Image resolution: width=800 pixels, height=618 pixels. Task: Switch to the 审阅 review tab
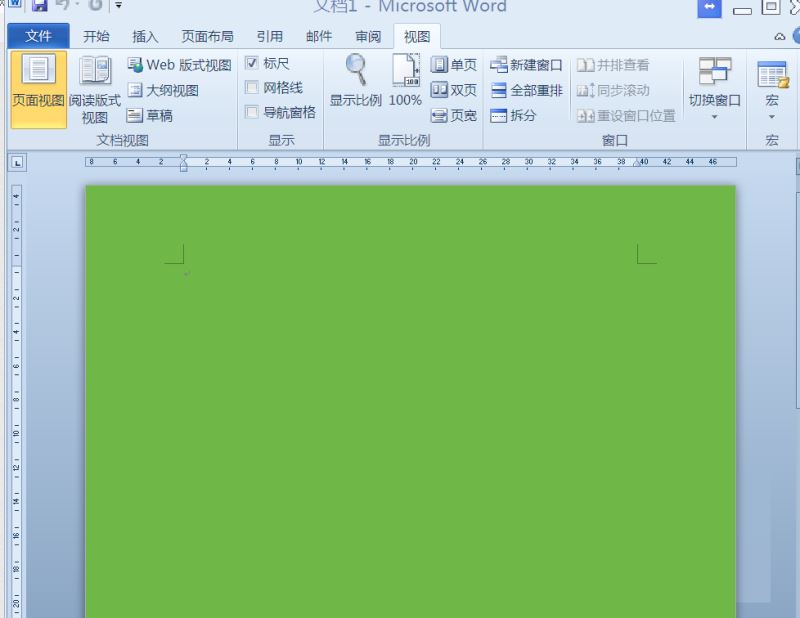click(x=368, y=36)
